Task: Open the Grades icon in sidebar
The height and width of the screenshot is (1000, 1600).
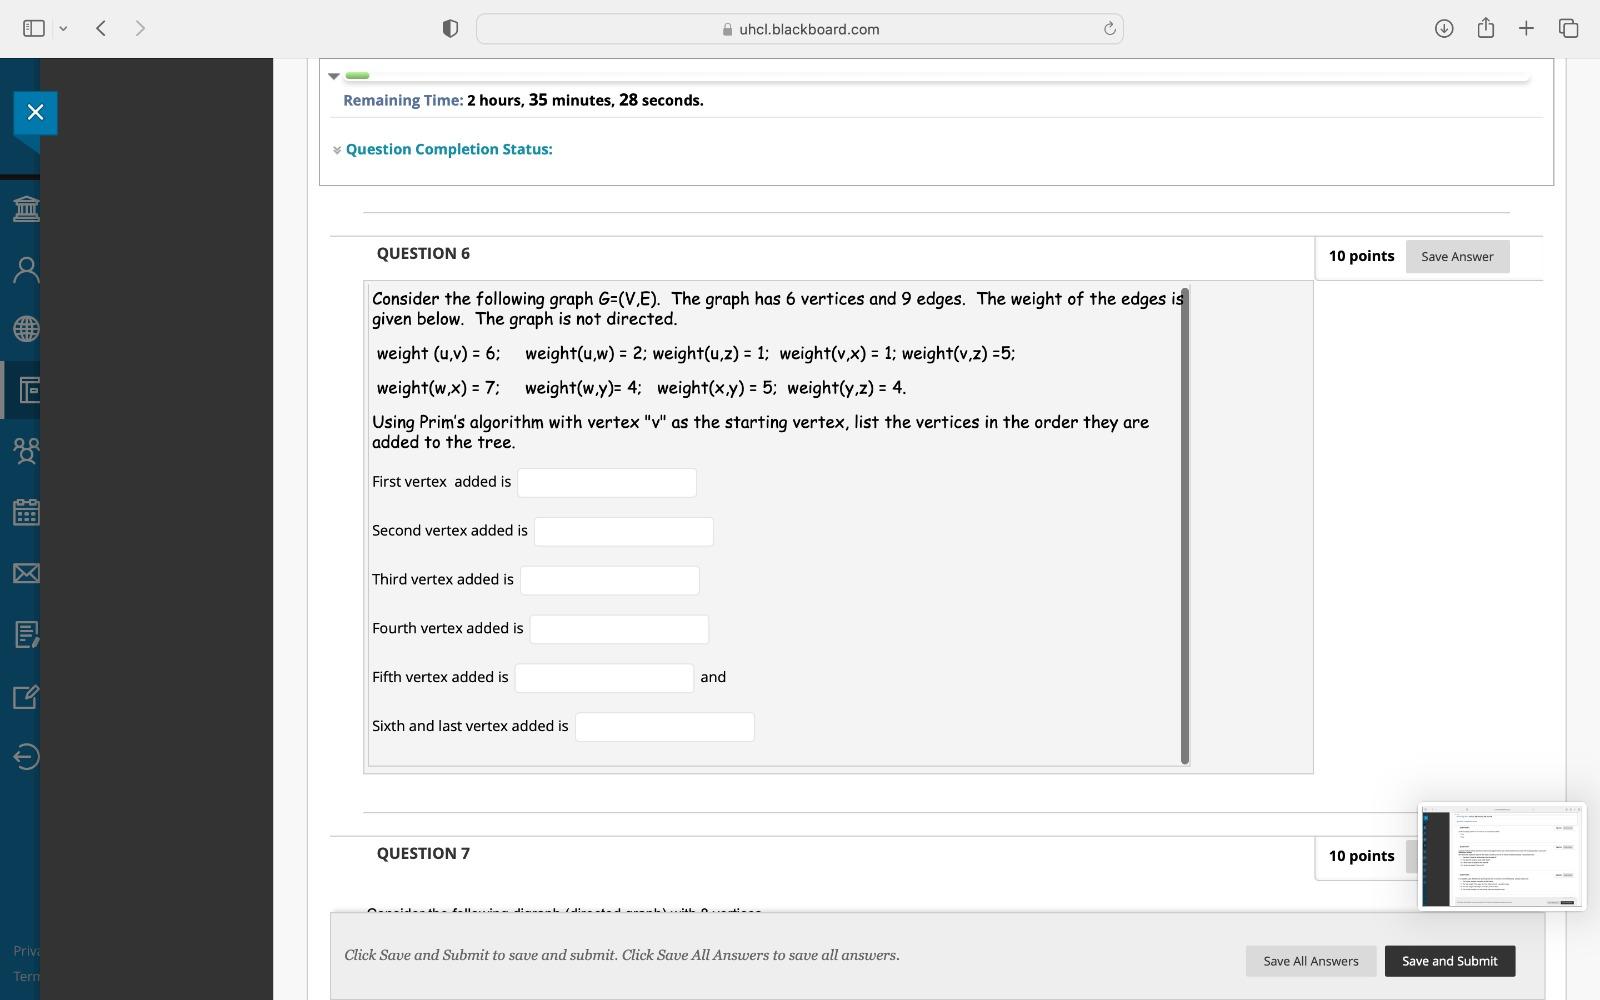Action: click(x=26, y=634)
